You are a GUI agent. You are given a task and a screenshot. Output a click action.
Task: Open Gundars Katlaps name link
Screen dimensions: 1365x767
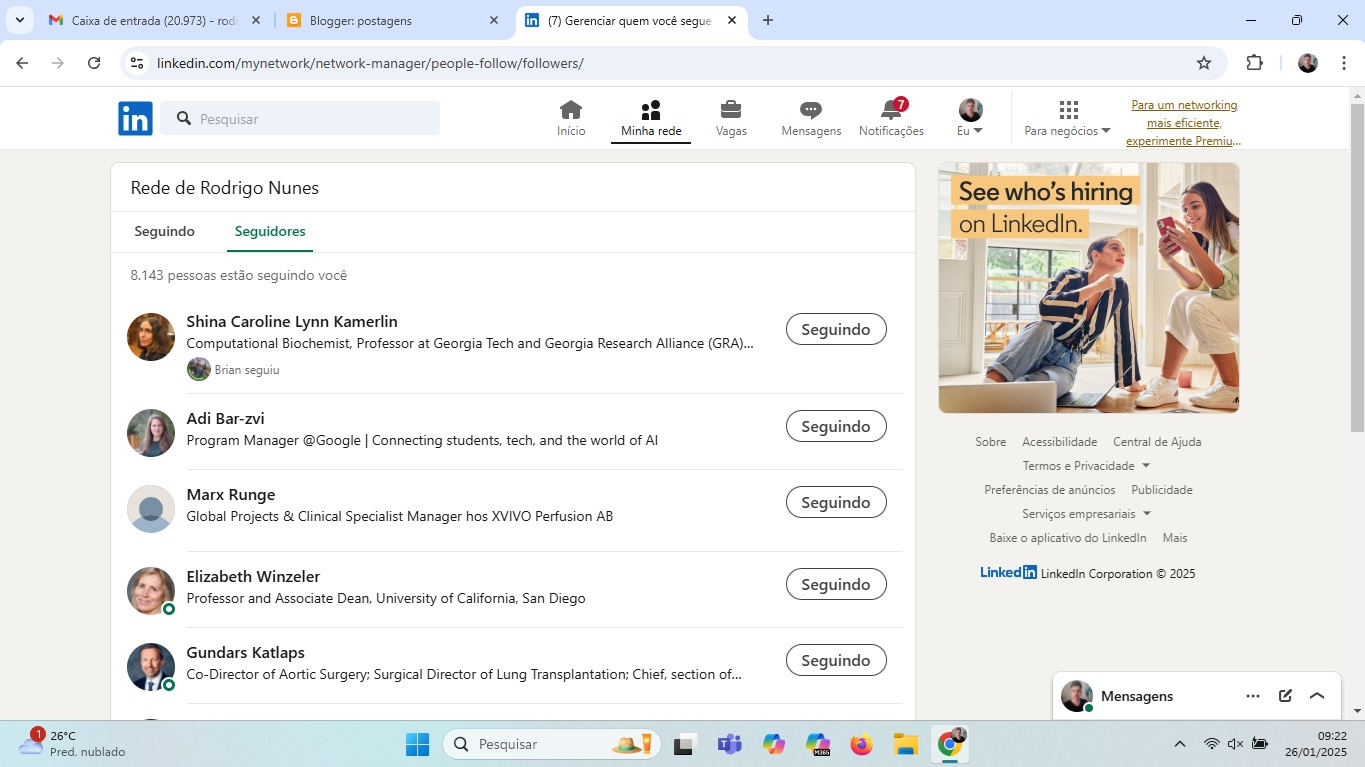pyautogui.click(x=245, y=652)
